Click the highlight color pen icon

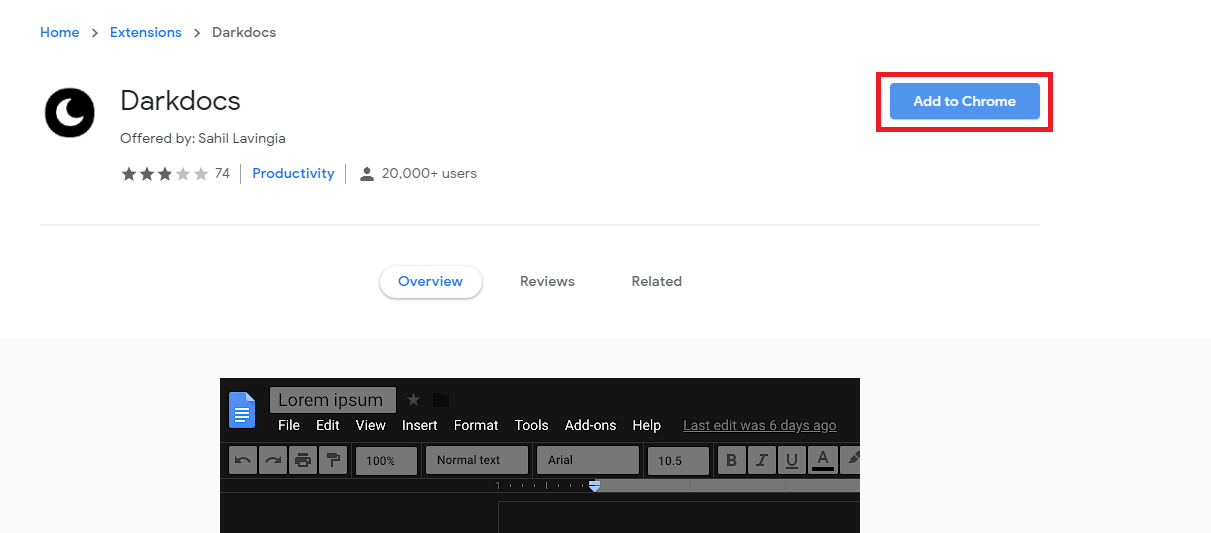pos(851,460)
